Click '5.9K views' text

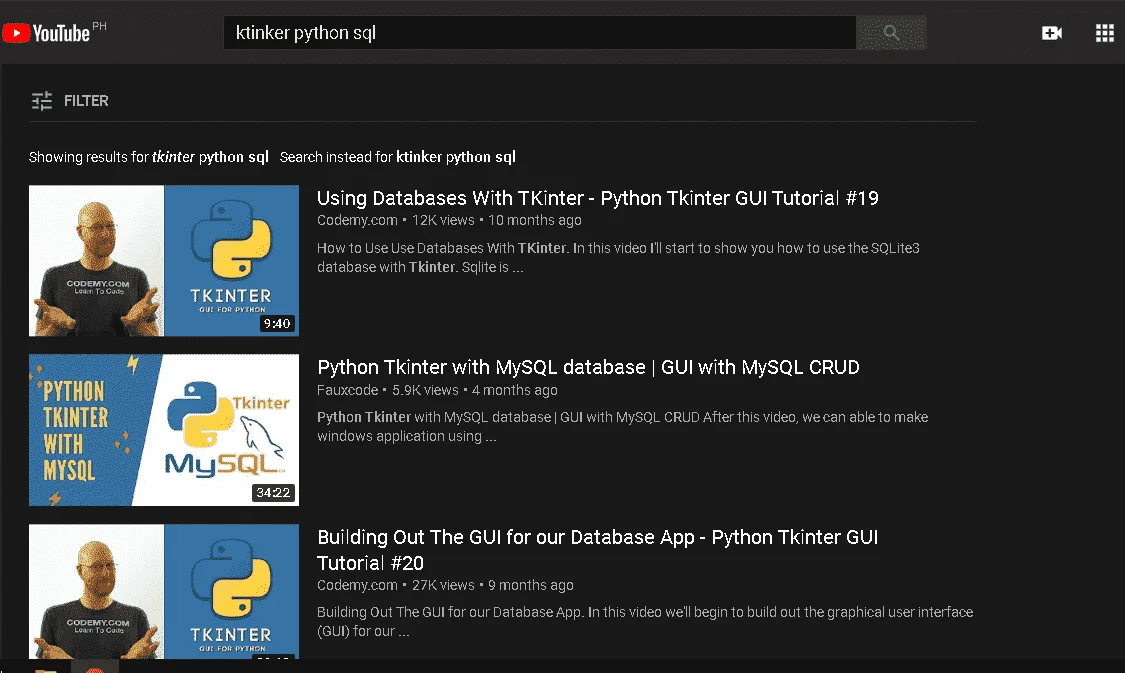pyautogui.click(x=425, y=390)
